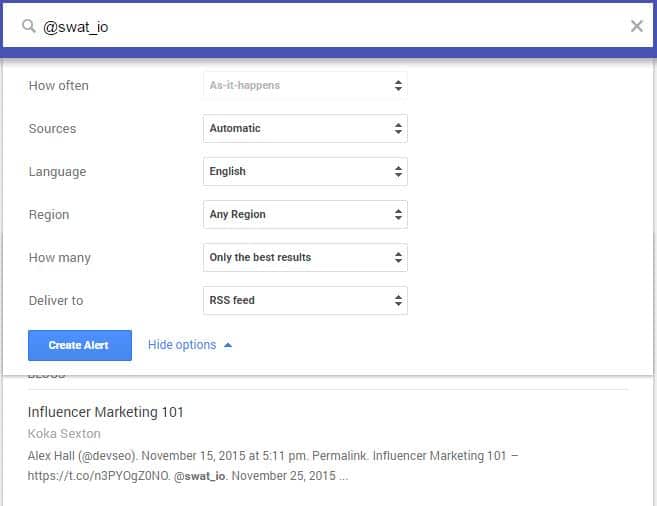Click the Koka Sexton source name
The height and width of the screenshot is (506, 657).
point(64,434)
